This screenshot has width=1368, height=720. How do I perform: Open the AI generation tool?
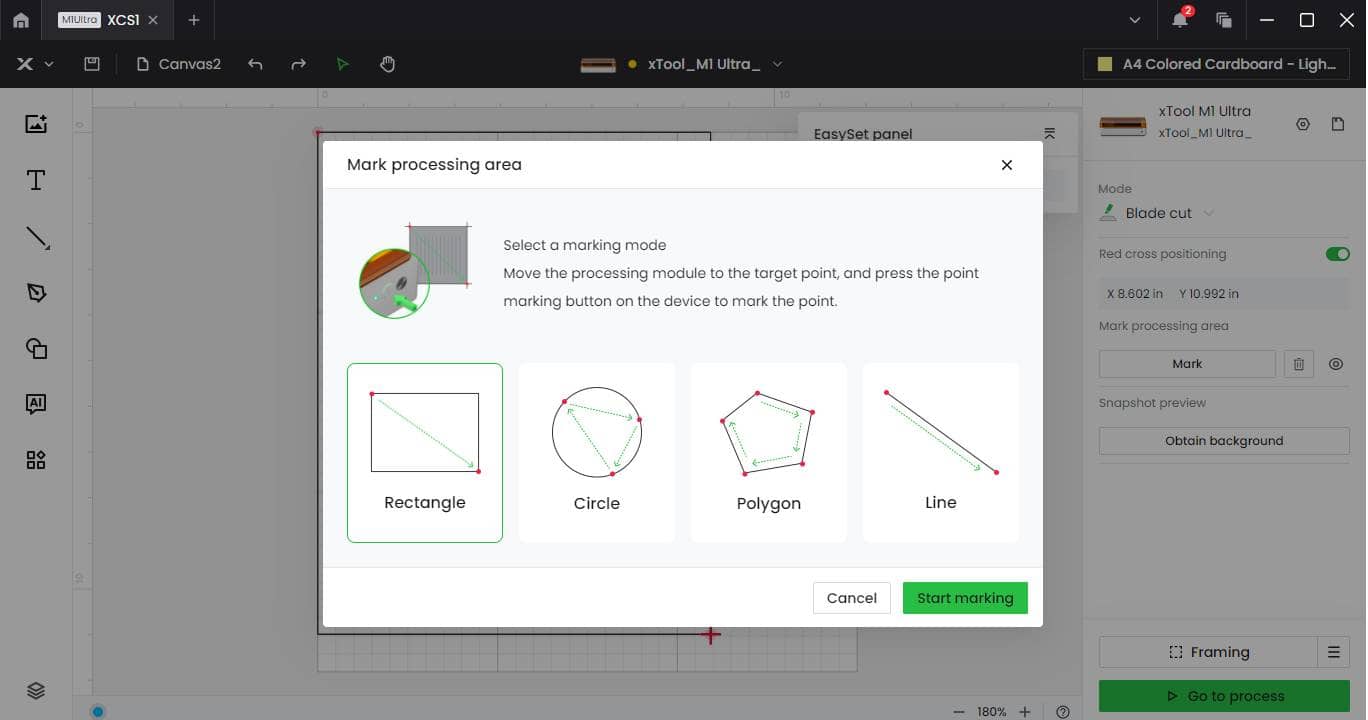pos(36,403)
